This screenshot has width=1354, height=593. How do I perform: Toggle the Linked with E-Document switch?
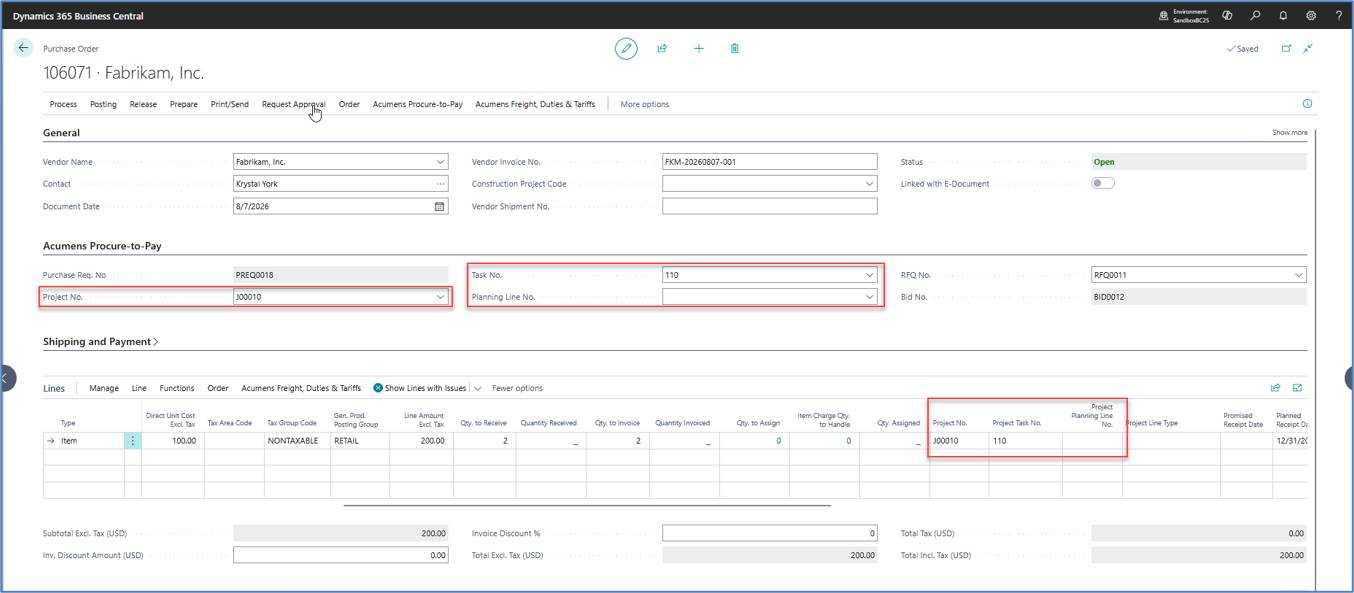pos(1103,184)
